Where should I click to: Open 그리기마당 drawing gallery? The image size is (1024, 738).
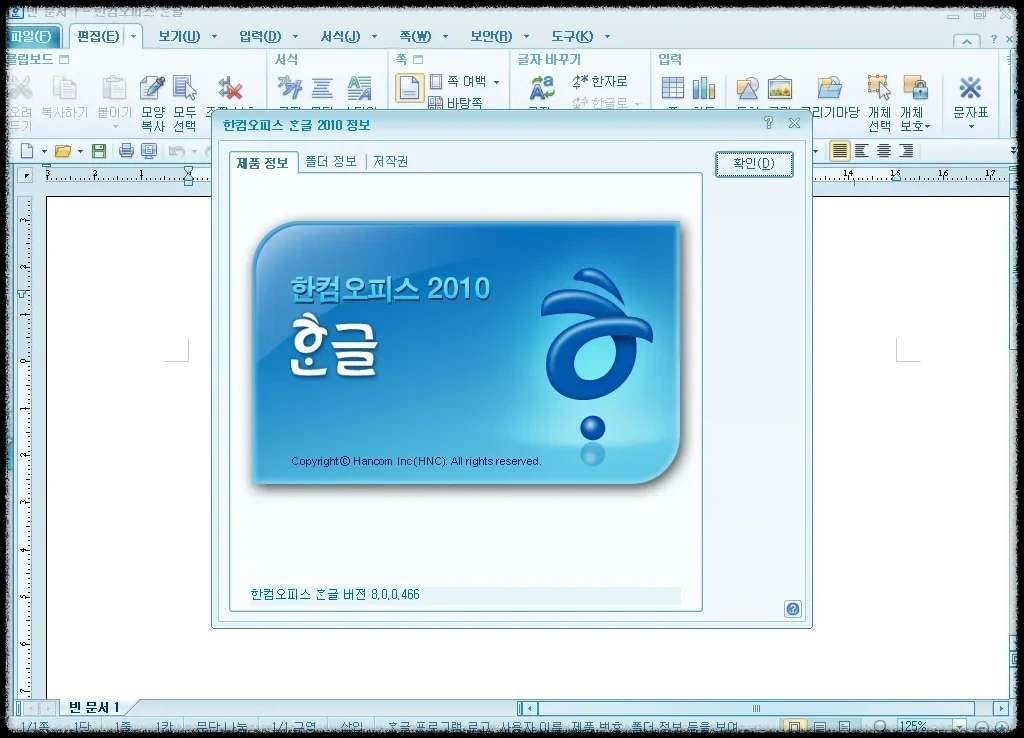point(829,88)
